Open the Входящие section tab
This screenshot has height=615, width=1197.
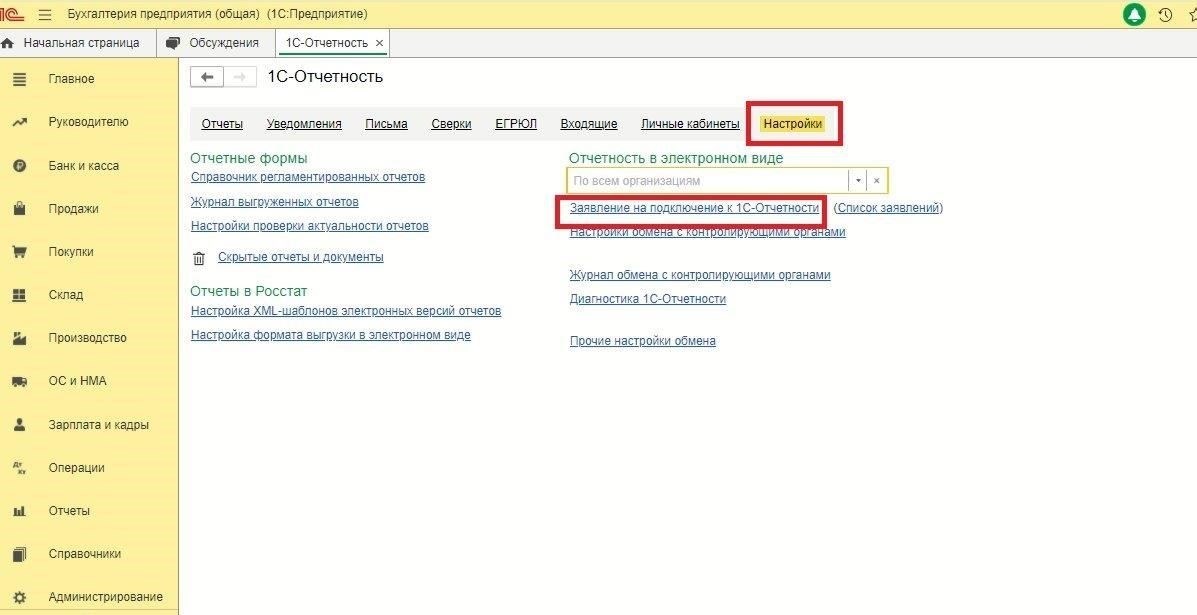point(589,124)
